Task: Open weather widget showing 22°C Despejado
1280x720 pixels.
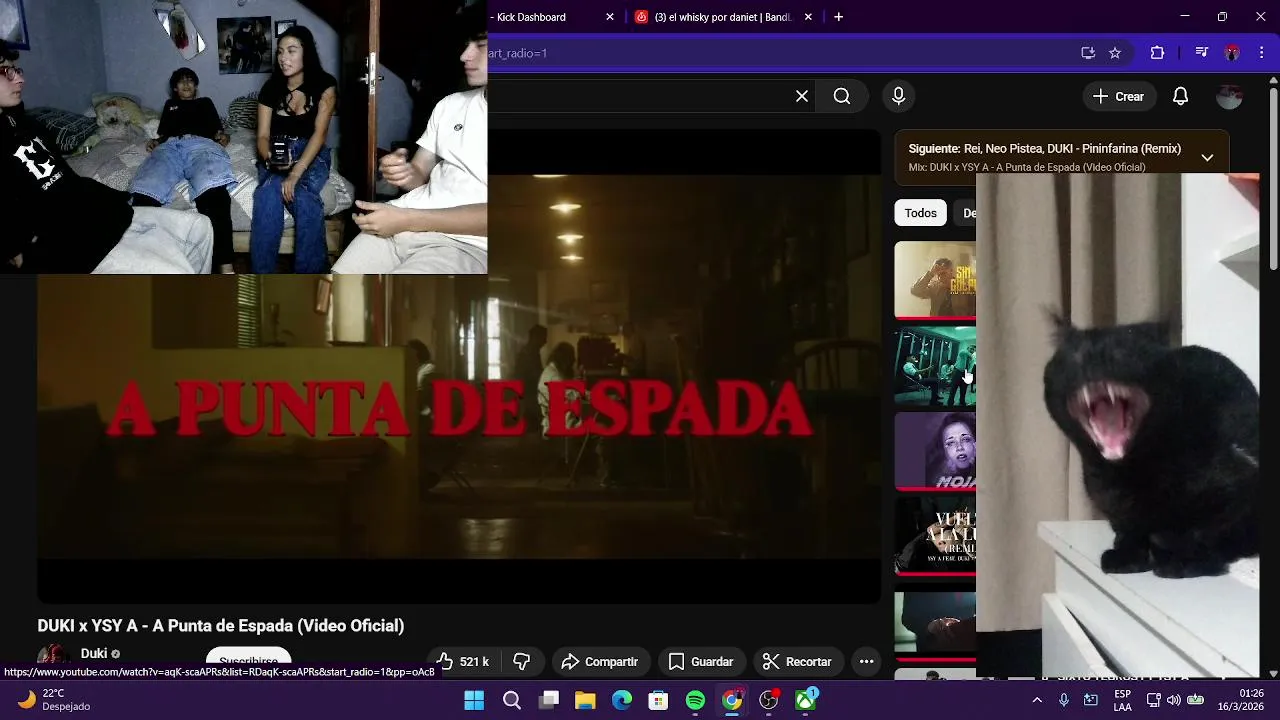Action: point(55,700)
